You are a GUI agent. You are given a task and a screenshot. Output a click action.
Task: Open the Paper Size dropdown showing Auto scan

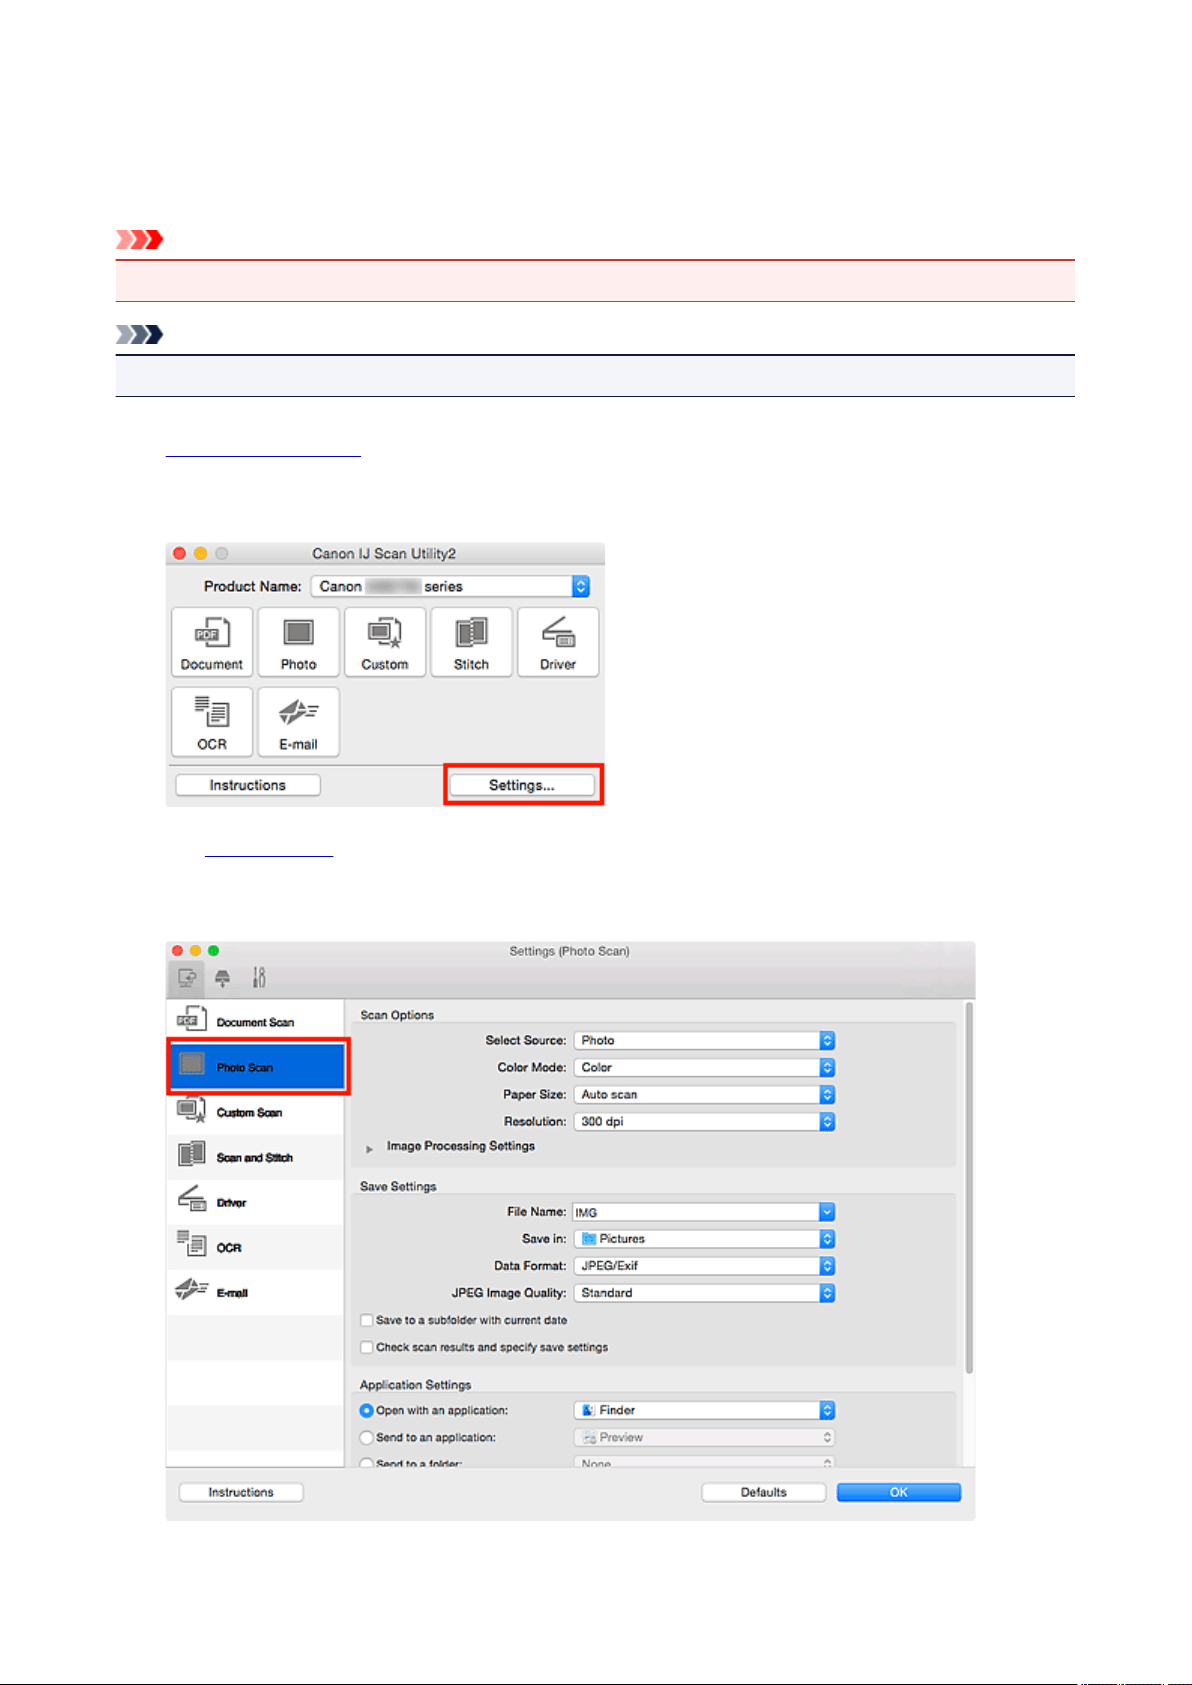[704, 1094]
